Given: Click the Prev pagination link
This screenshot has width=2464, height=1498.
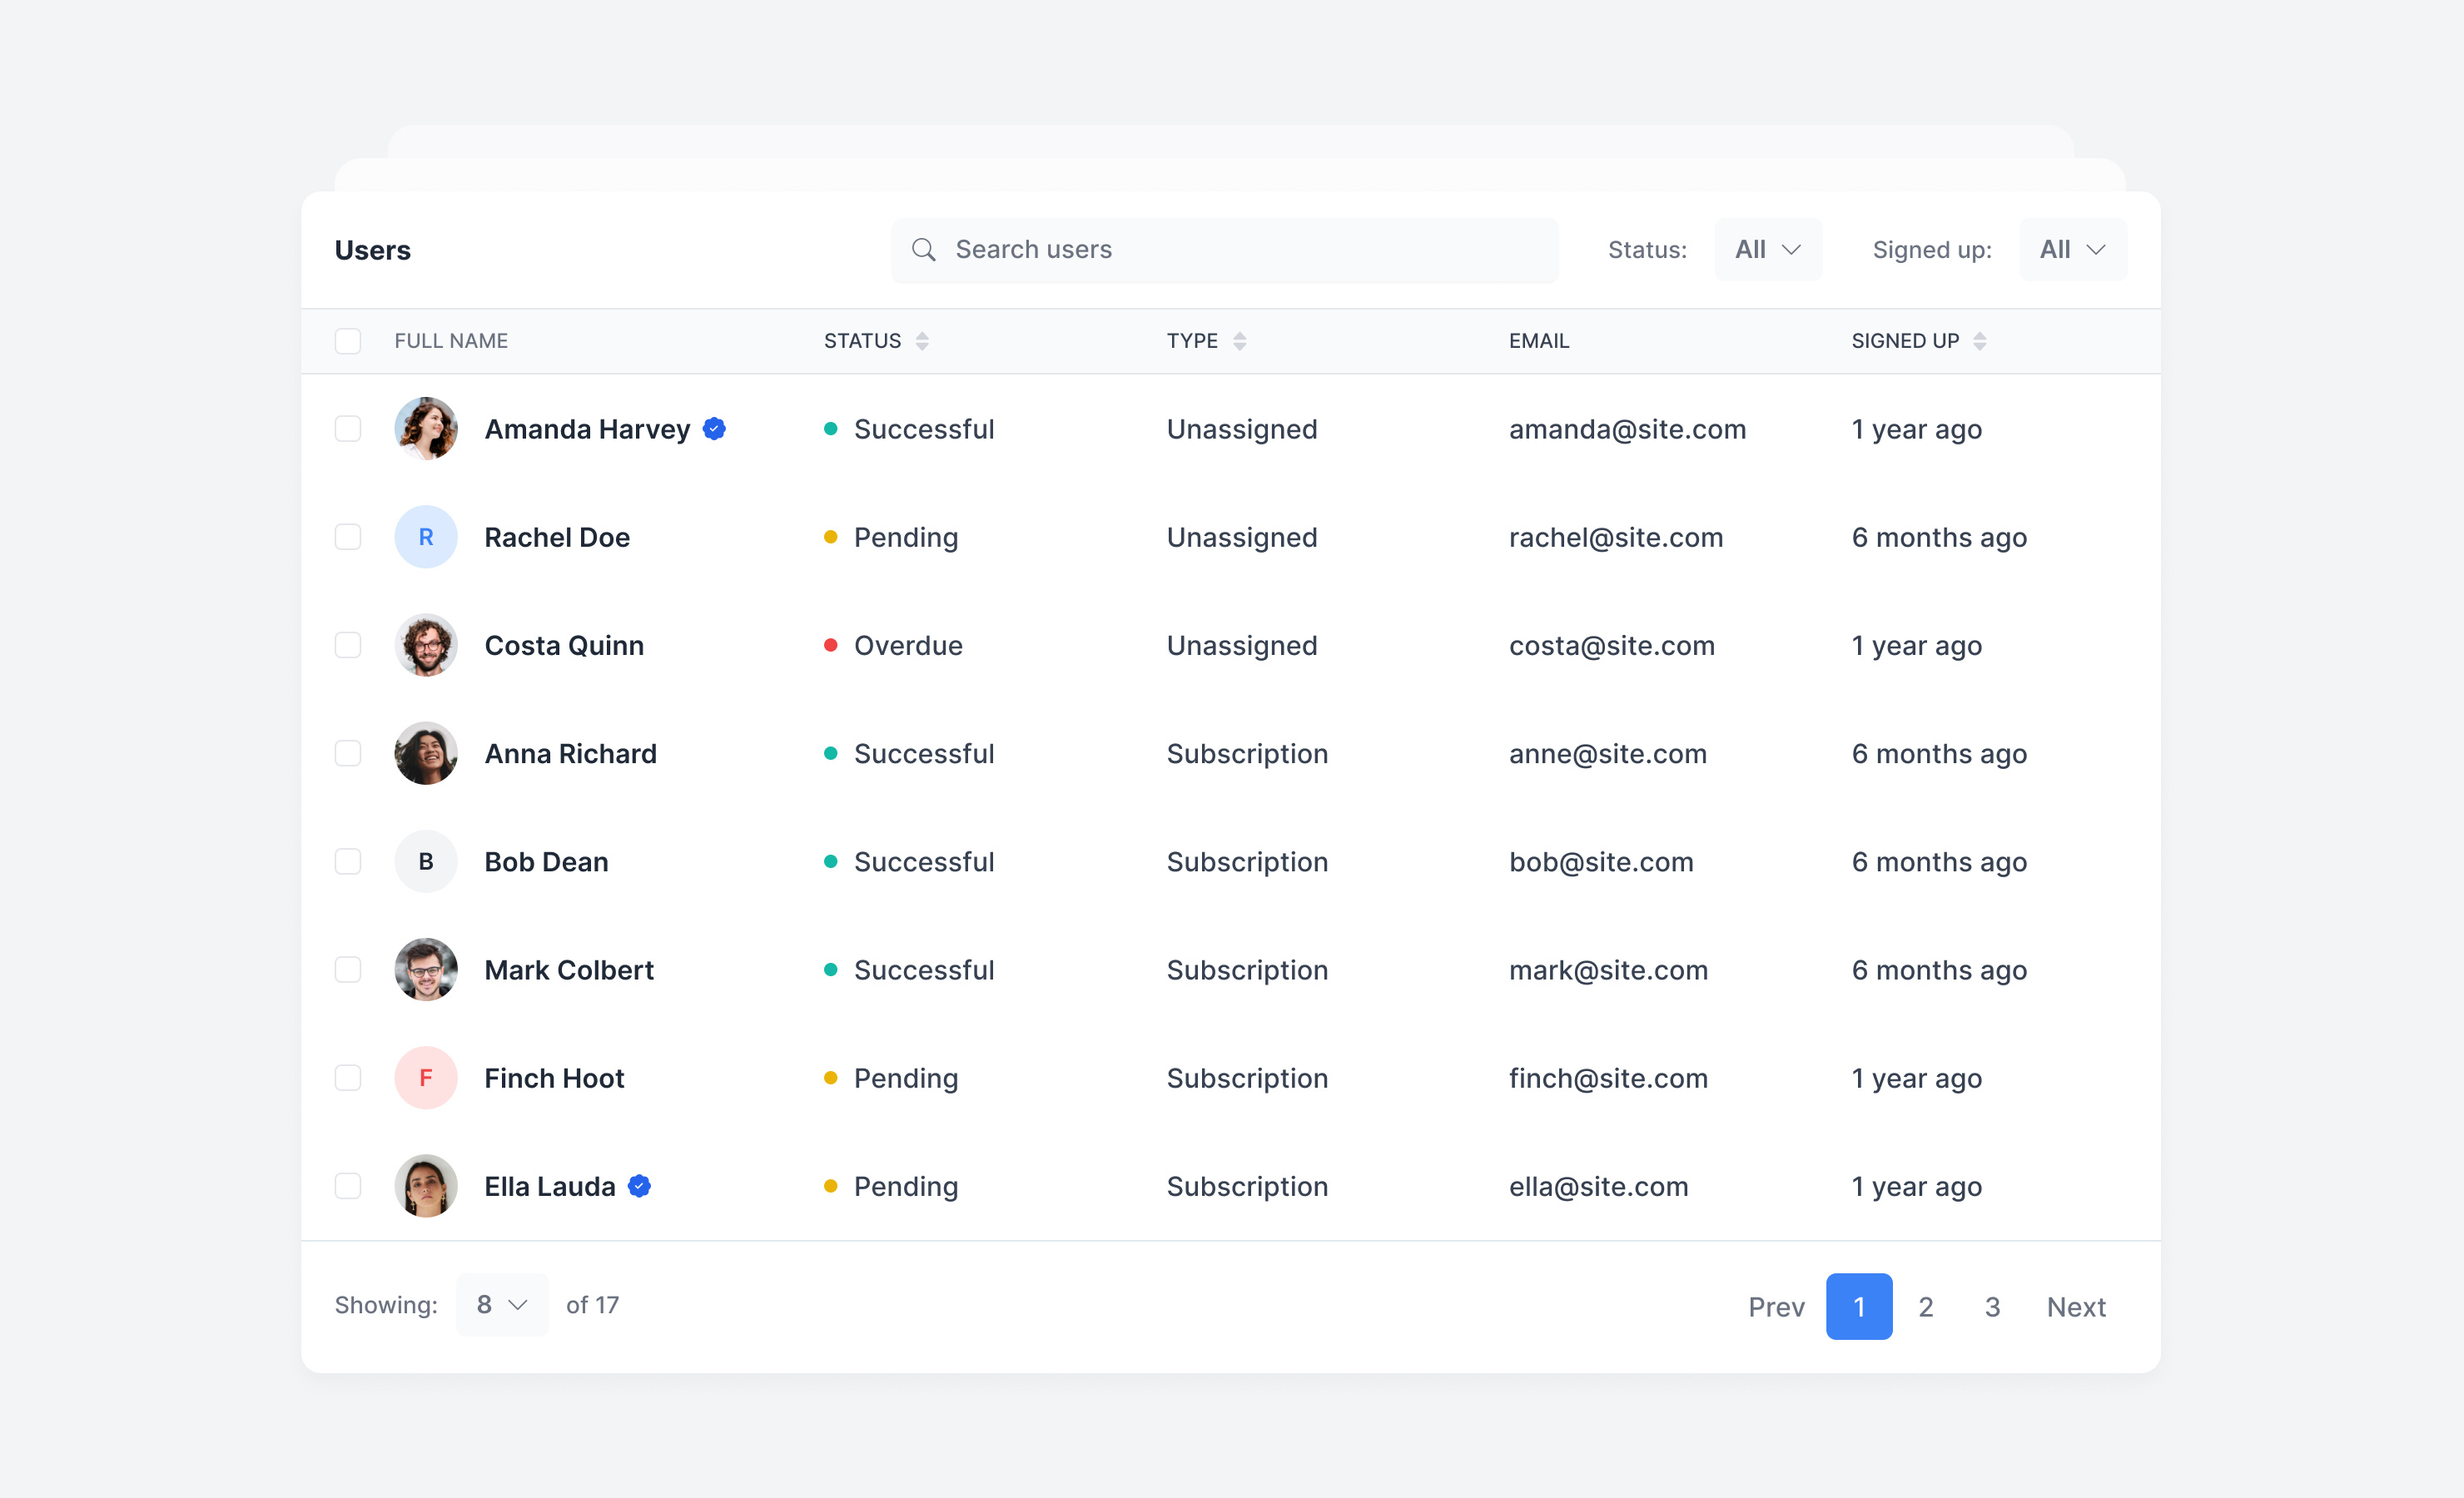Looking at the screenshot, I should click(1776, 1306).
